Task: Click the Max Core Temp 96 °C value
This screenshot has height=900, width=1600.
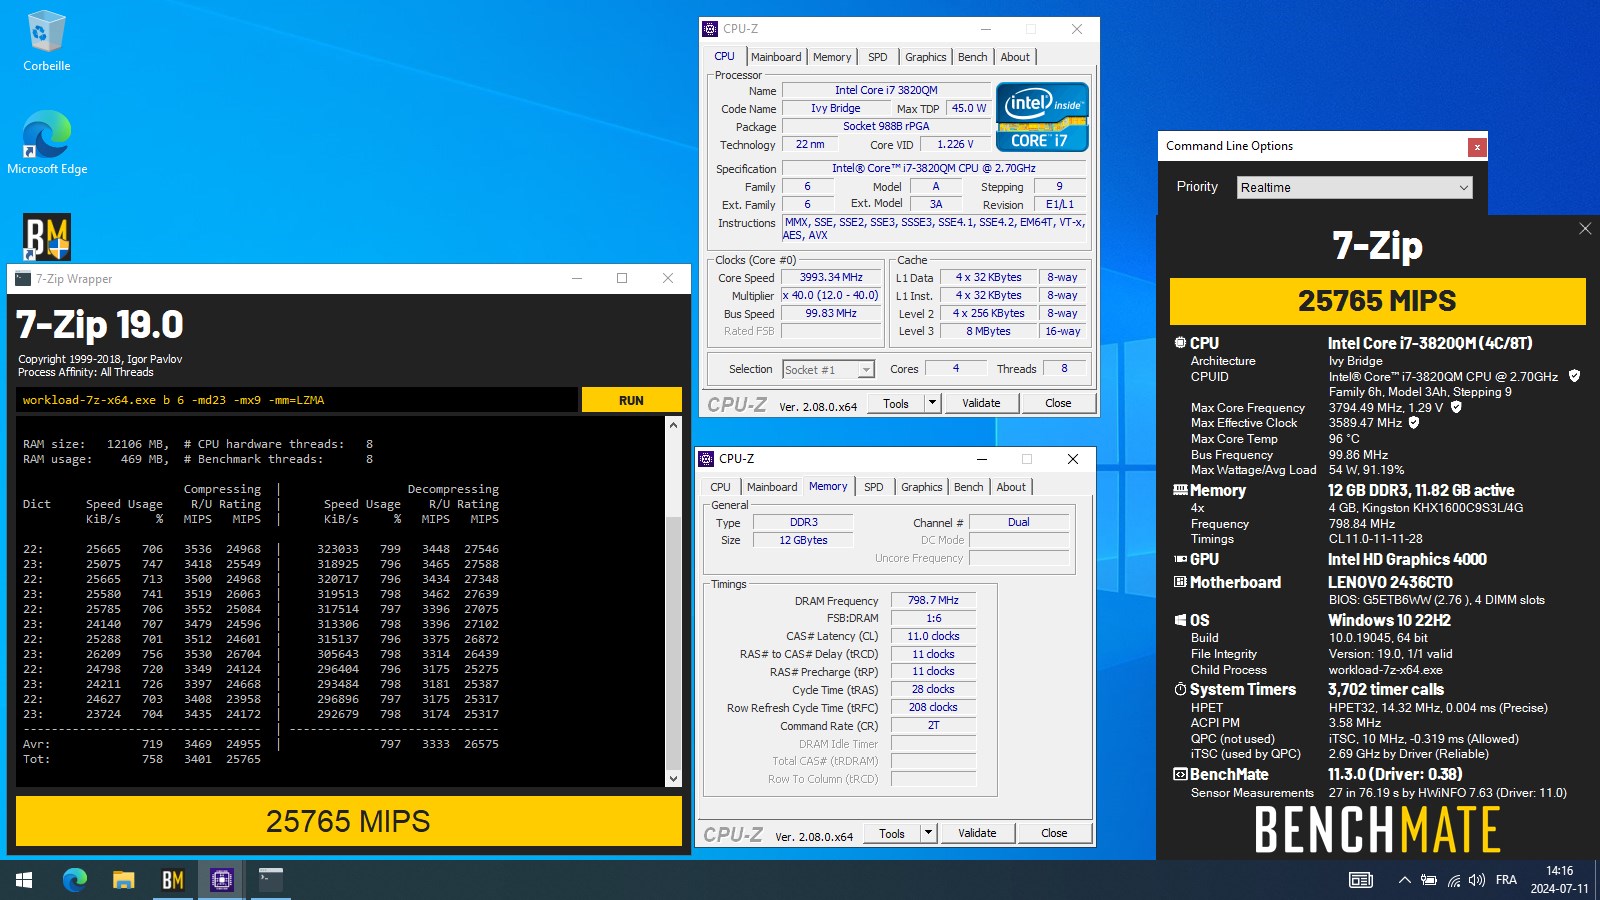Action: pos(1344,438)
